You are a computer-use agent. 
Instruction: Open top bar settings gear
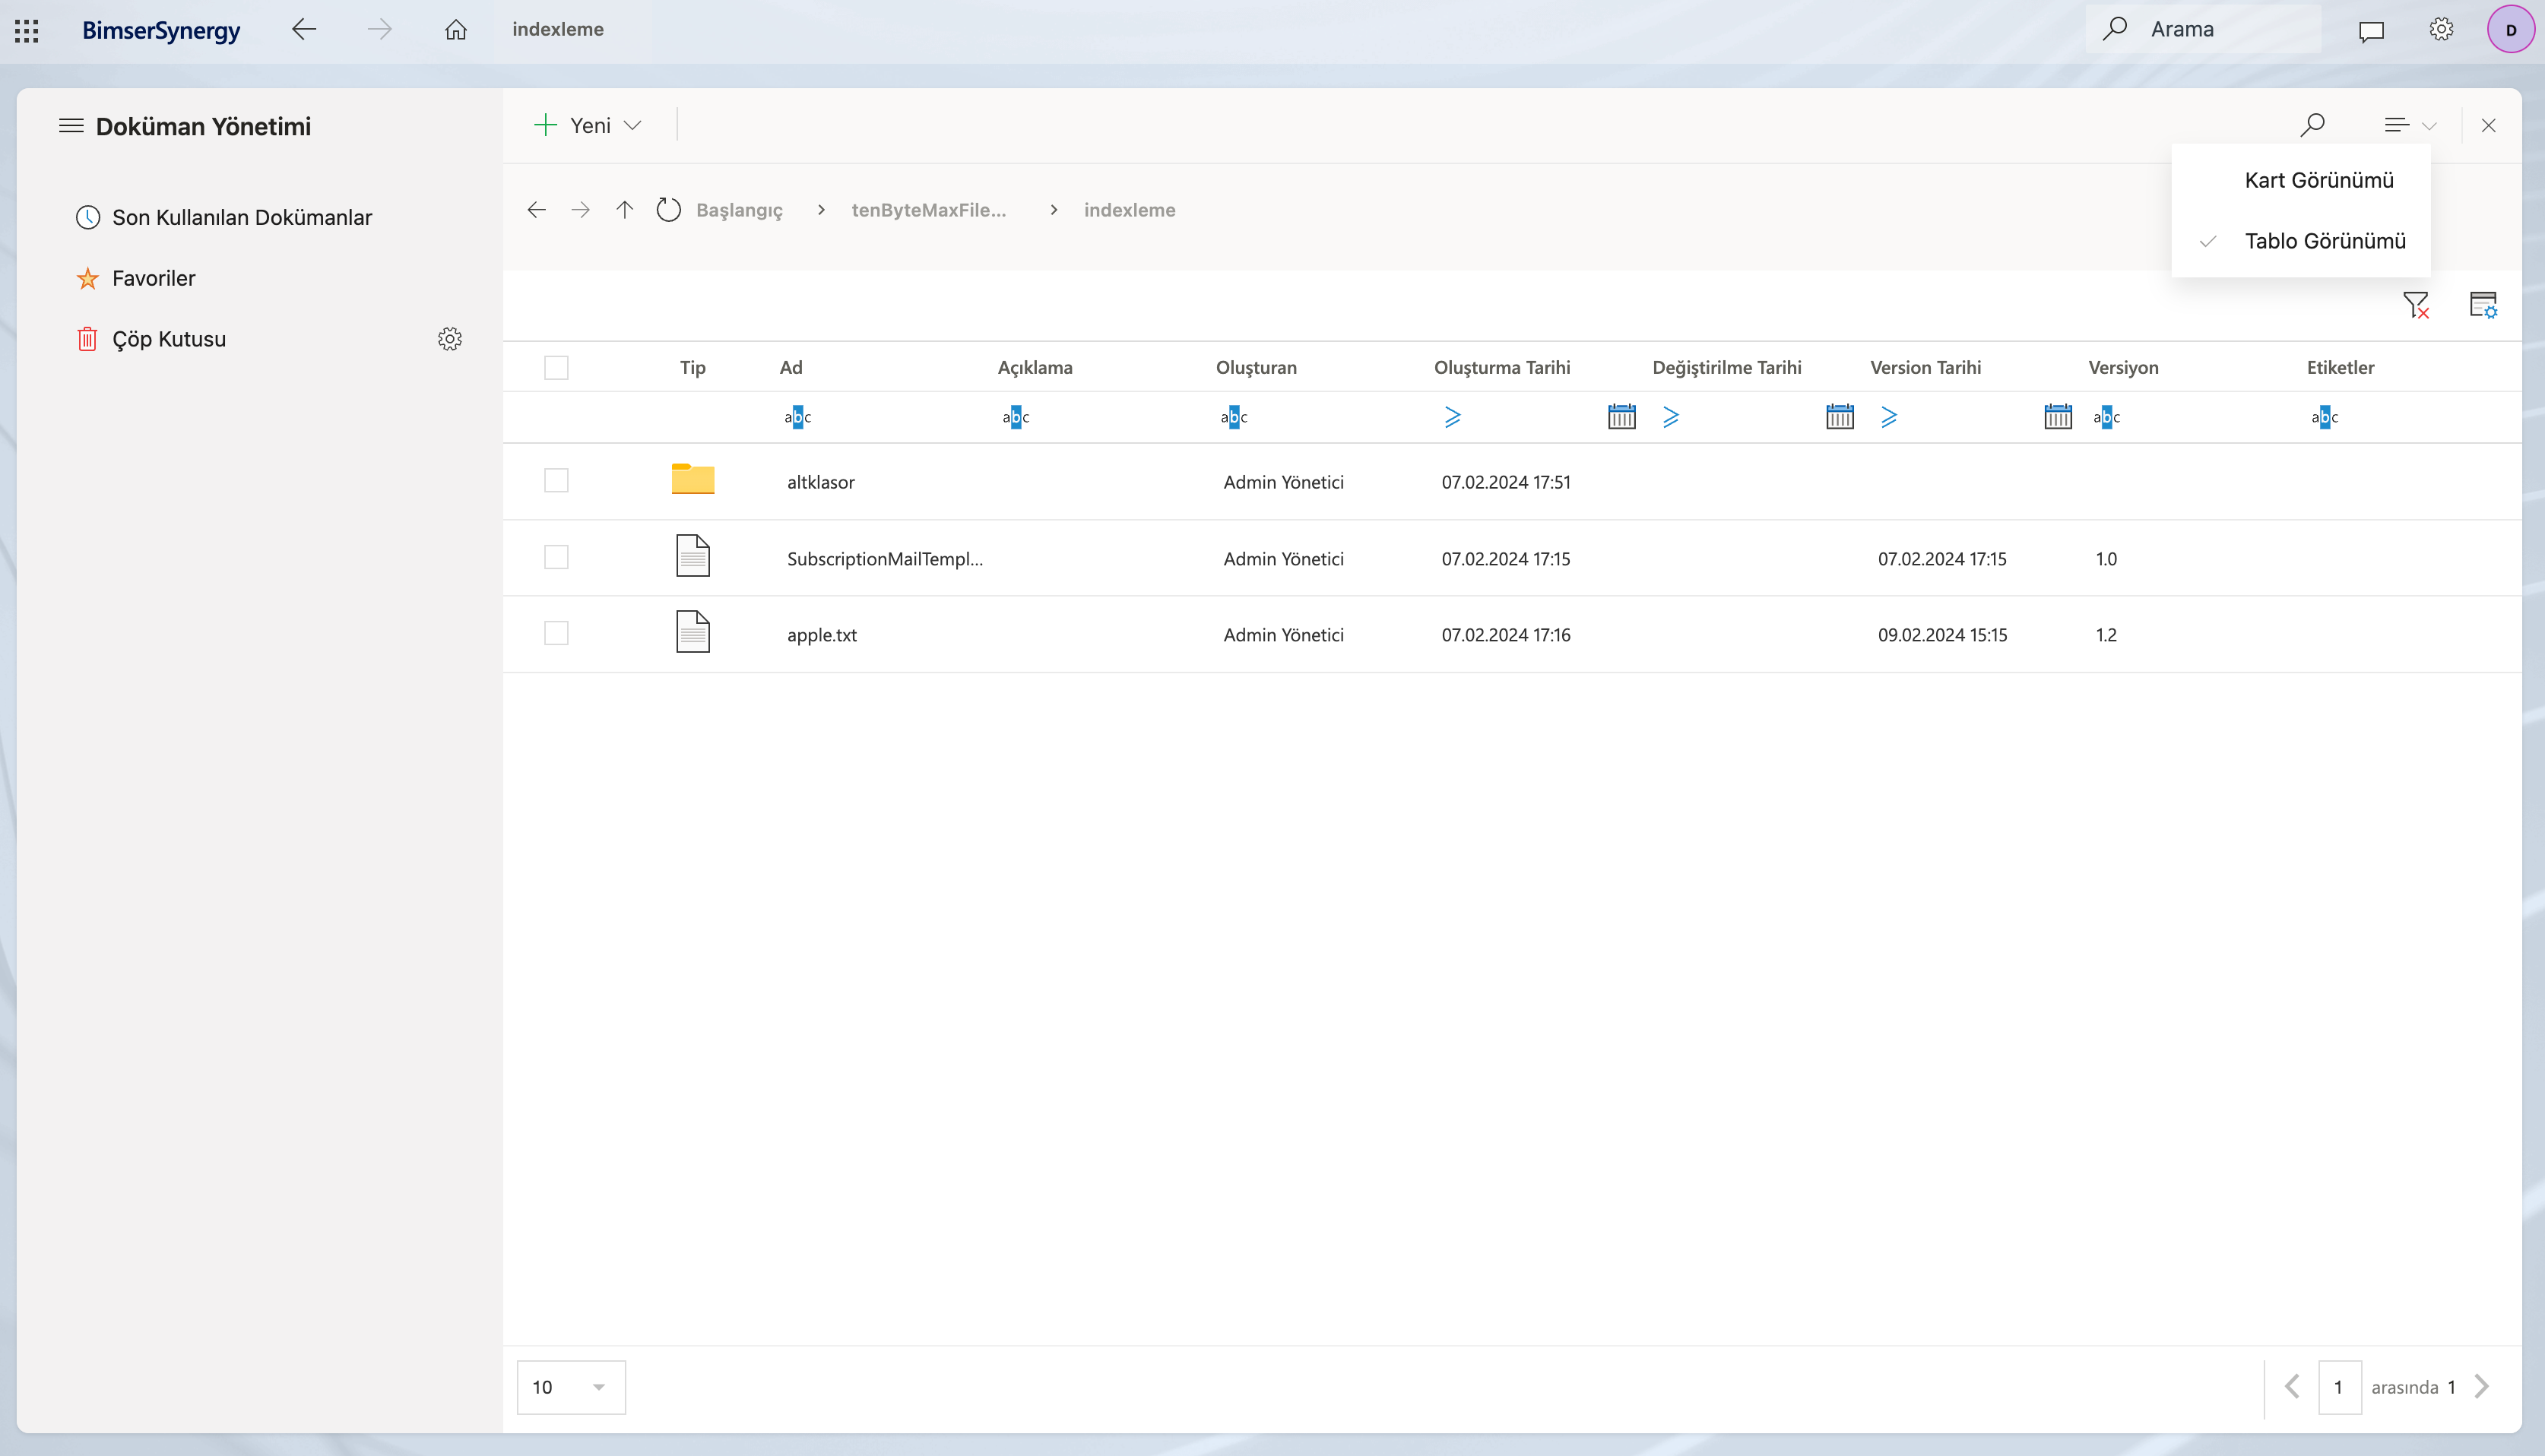[x=2441, y=29]
